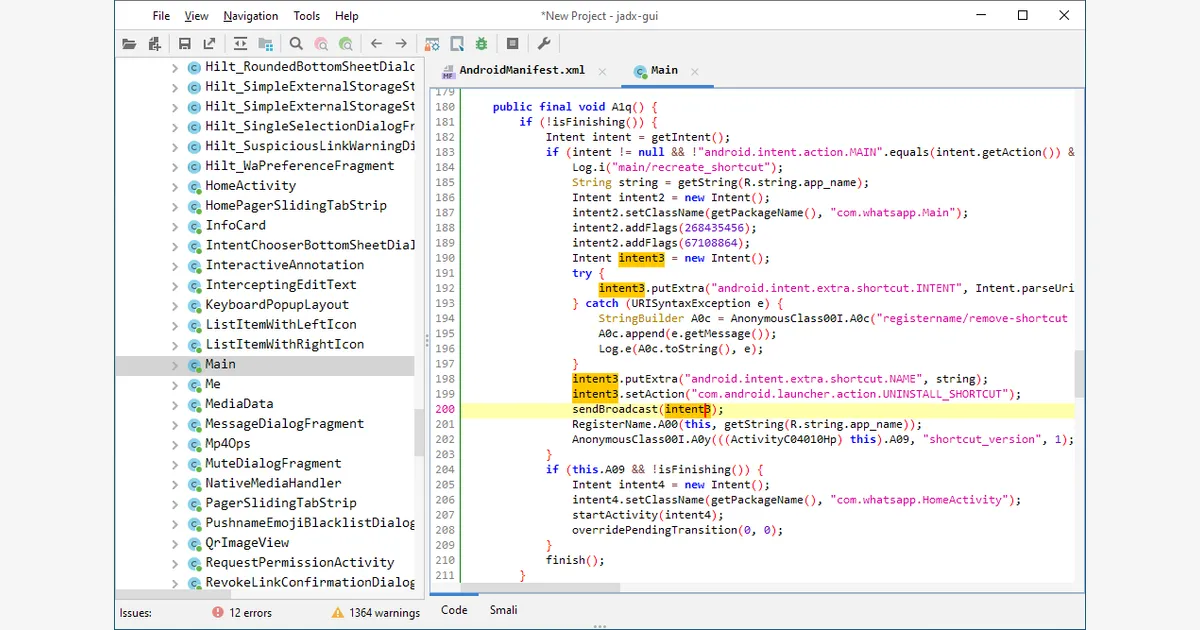Click the Save all floppy disk icon
This screenshot has width=1200, height=630.
185,44
